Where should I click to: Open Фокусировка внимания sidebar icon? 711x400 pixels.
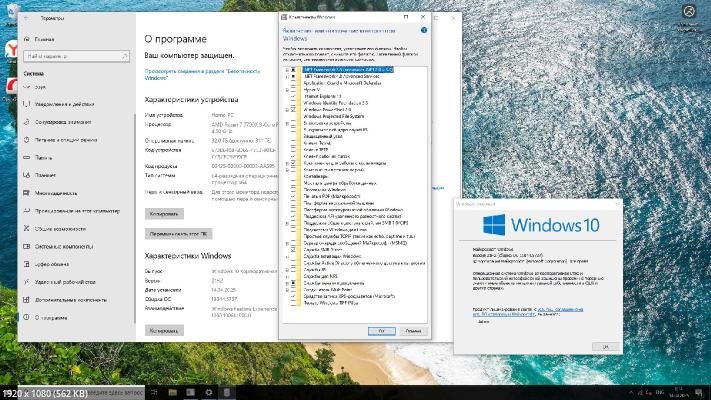click(x=27, y=122)
